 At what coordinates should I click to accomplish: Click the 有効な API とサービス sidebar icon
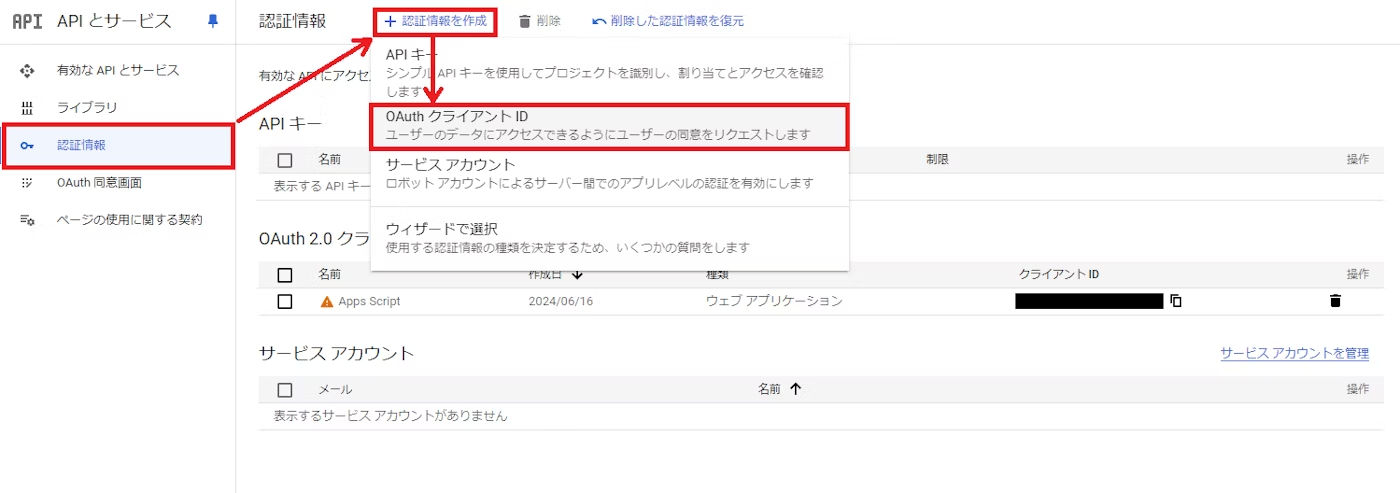[27, 70]
